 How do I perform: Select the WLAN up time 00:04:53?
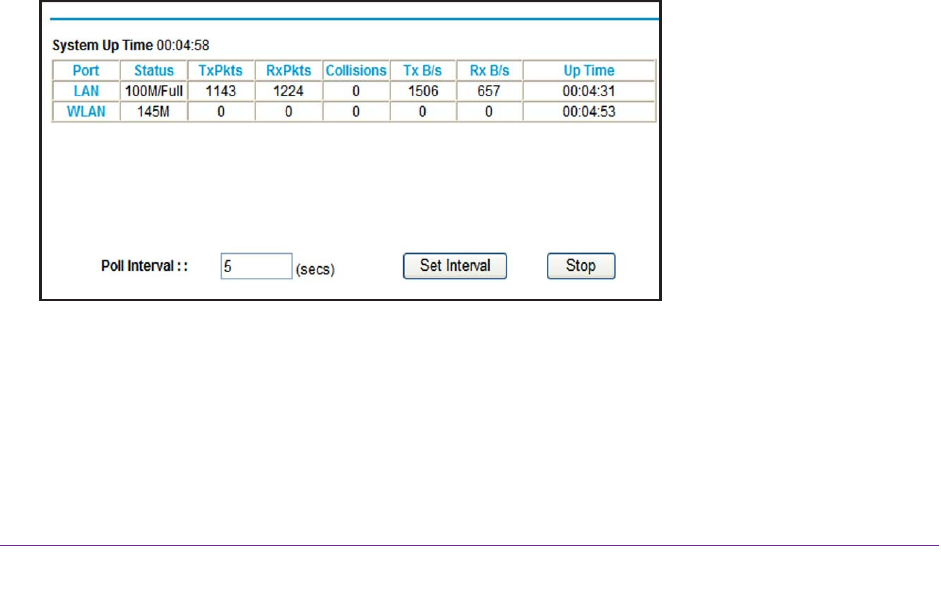[x=589, y=112]
